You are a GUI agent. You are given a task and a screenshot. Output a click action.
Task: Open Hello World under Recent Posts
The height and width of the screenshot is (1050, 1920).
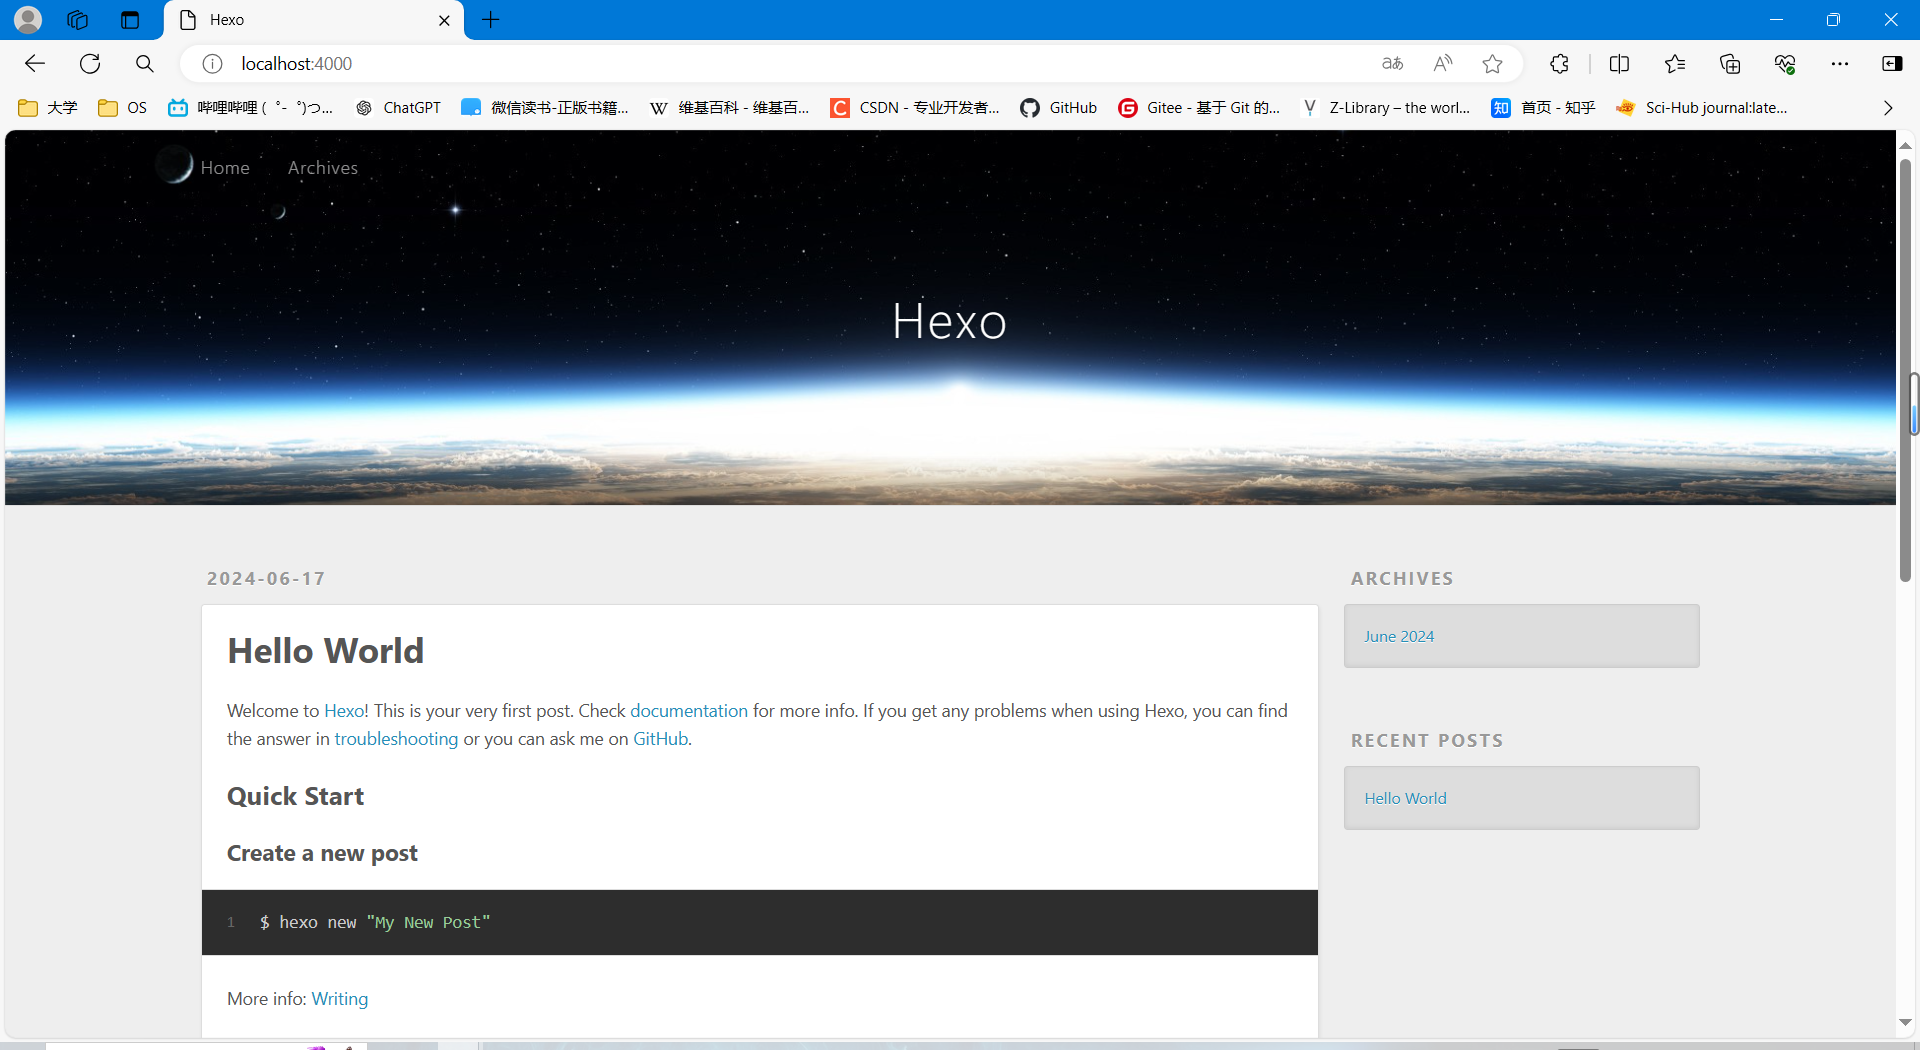(x=1405, y=798)
